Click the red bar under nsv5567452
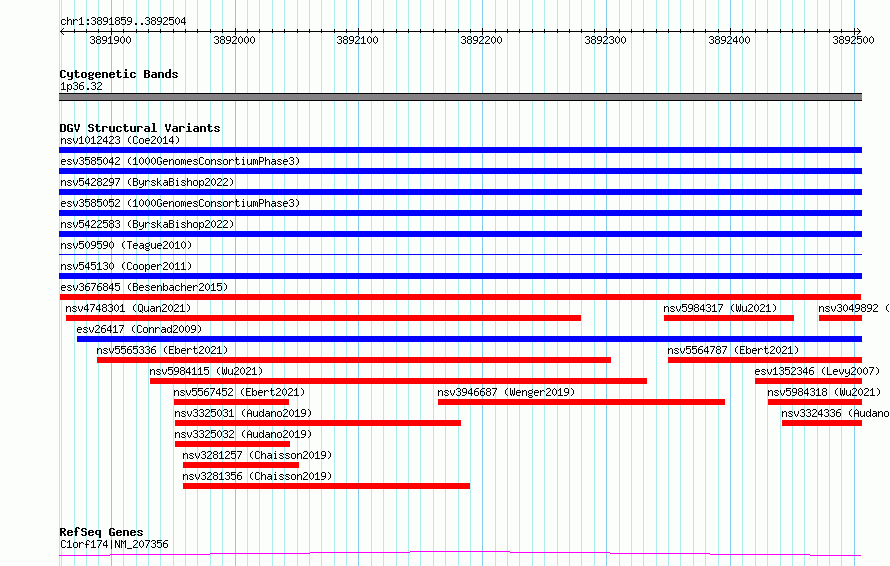Image resolution: width=890 pixels, height=566 pixels. pos(232,402)
